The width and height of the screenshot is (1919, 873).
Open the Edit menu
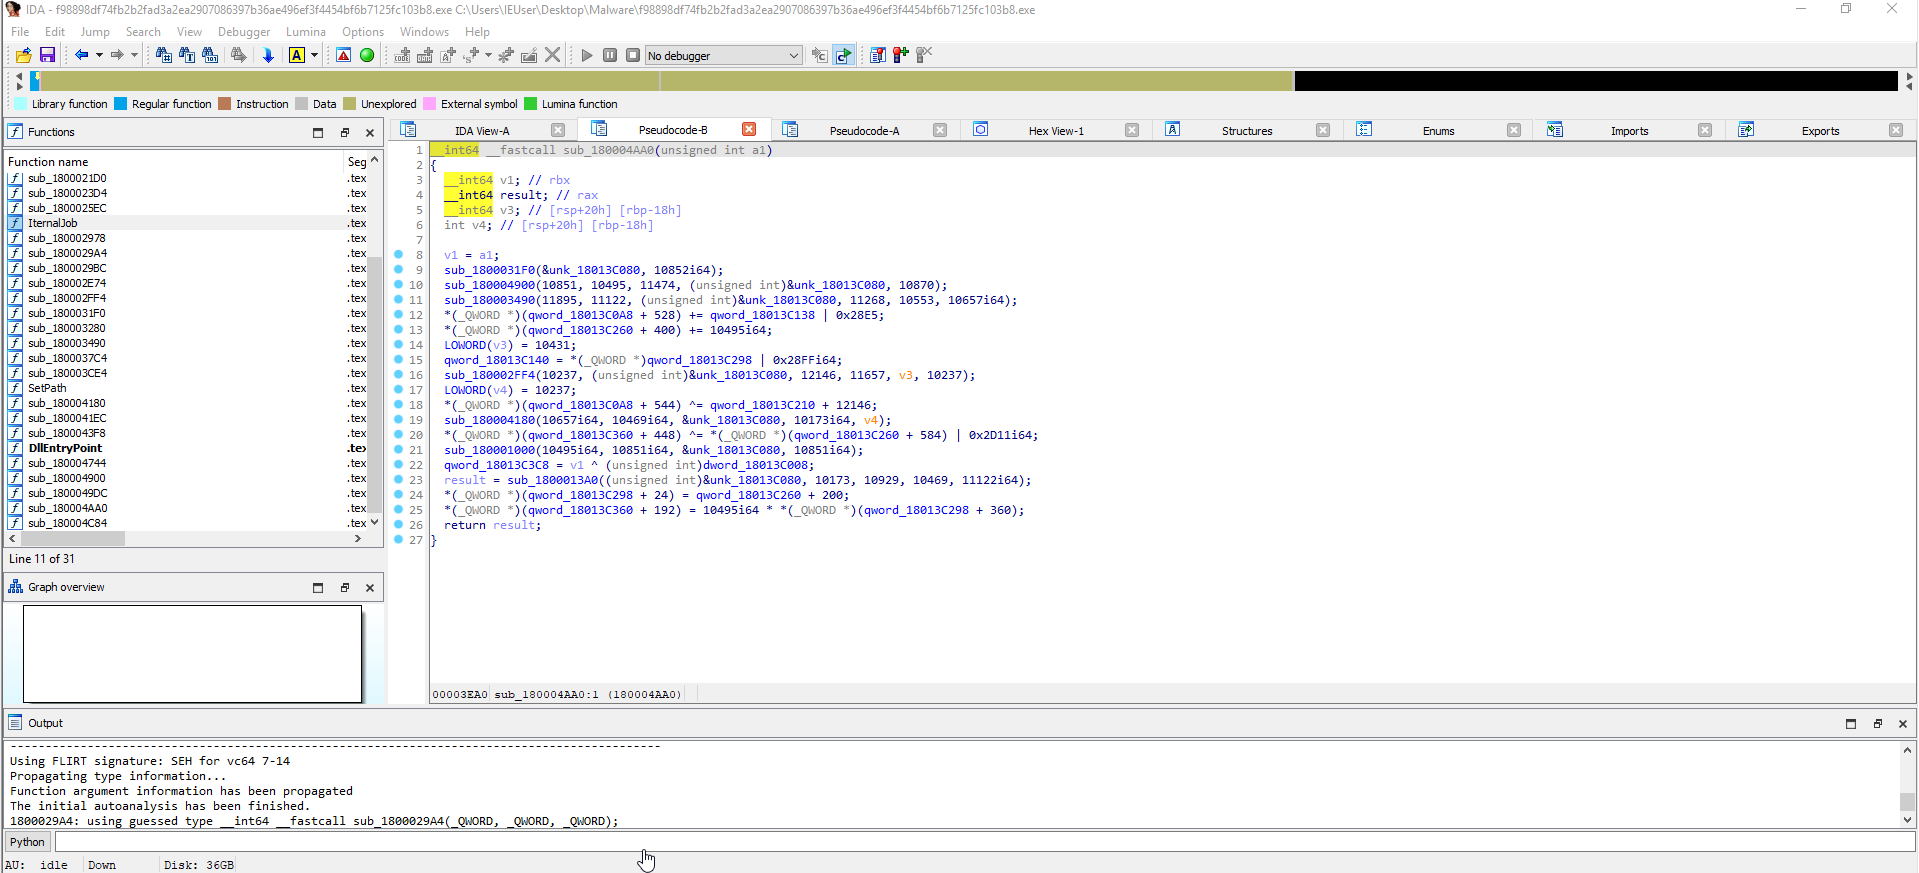pyautogui.click(x=55, y=32)
